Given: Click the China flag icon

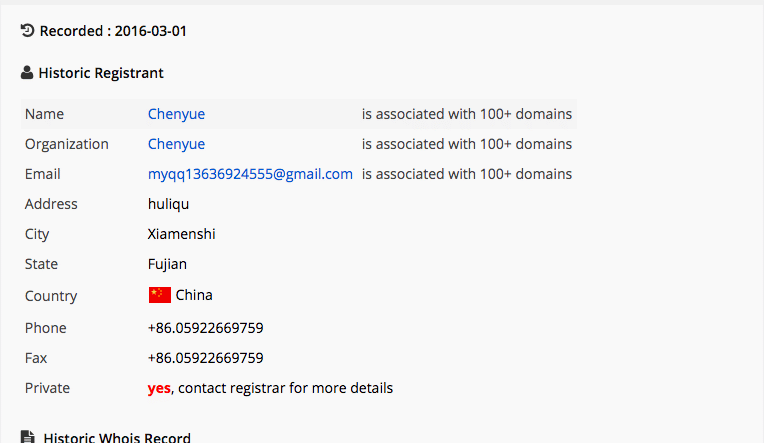Looking at the screenshot, I should (x=160, y=295).
